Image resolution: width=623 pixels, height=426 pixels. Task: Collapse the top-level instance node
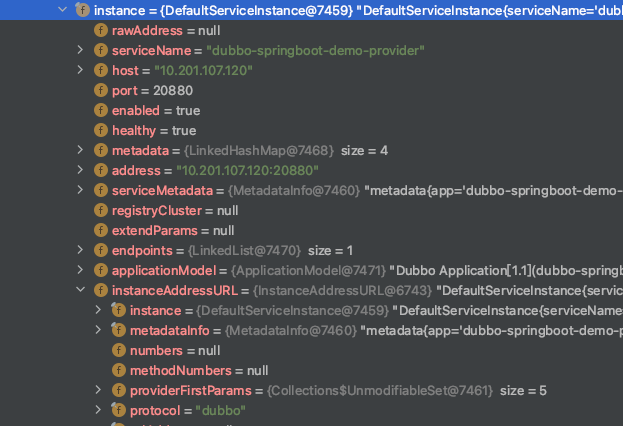tap(62, 9)
